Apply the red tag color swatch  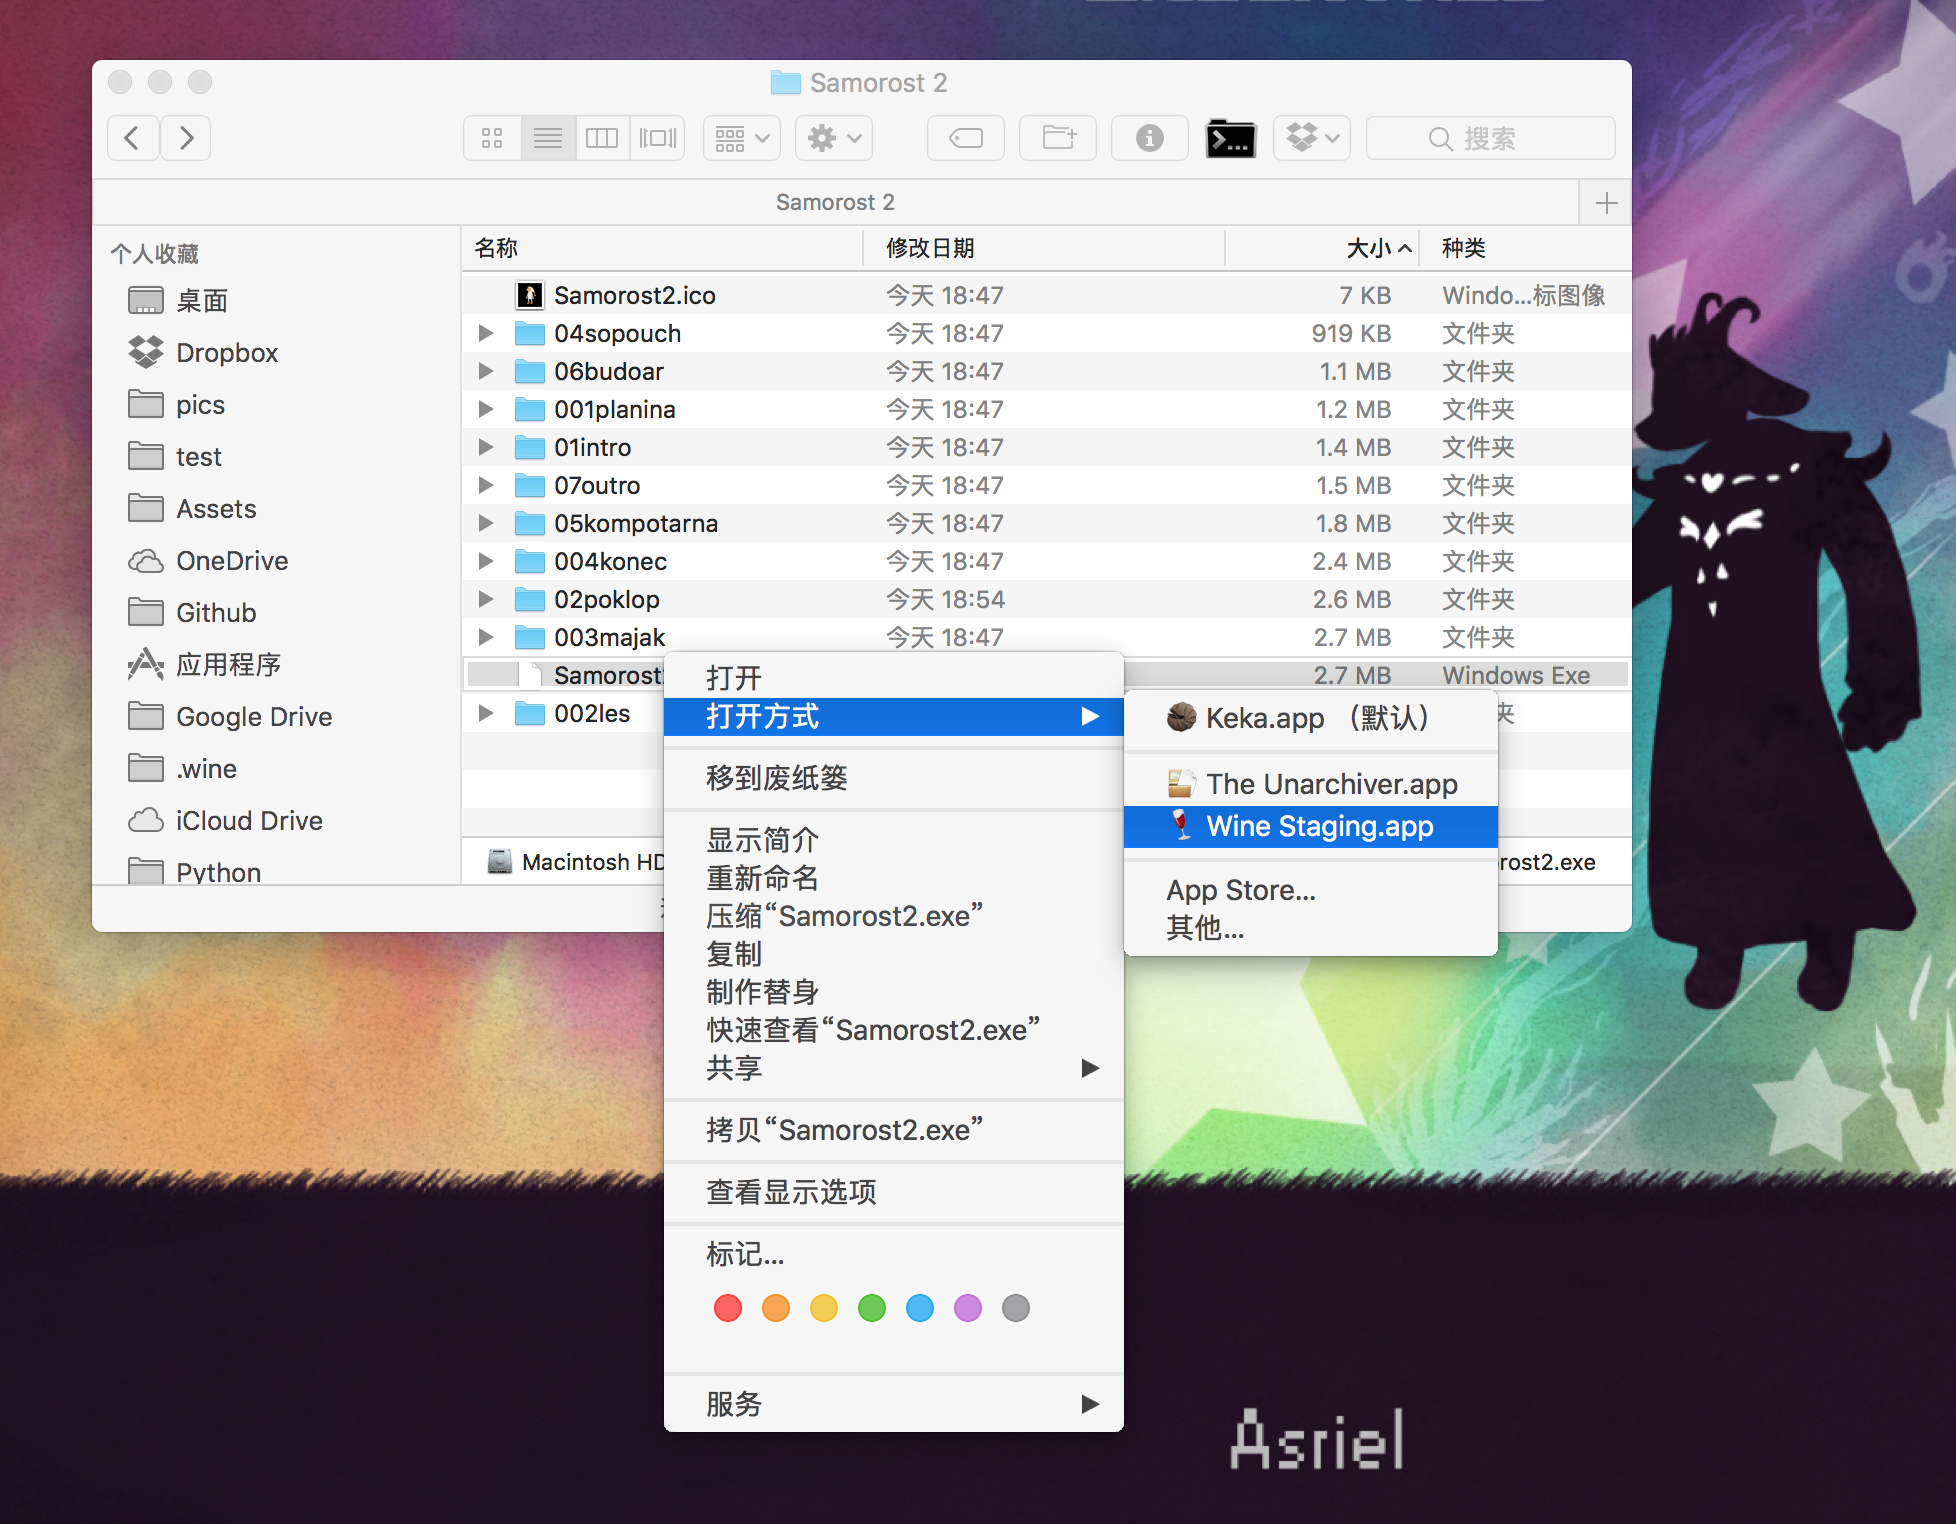727,1307
